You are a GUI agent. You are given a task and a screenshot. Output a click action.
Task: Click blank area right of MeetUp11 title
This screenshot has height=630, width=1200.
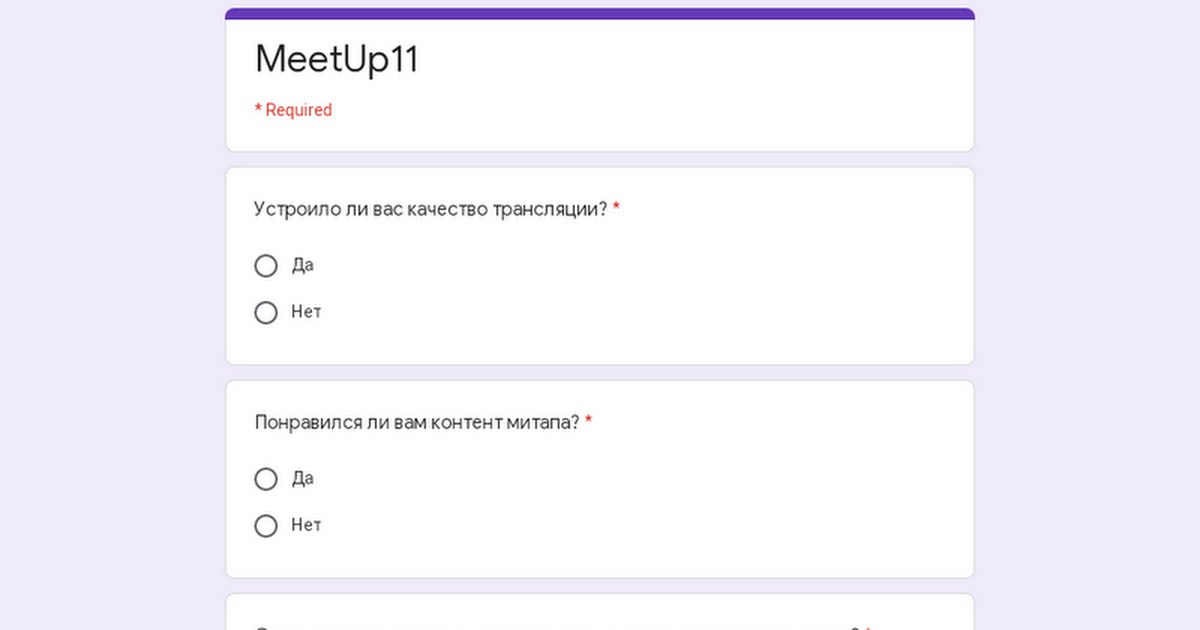pyautogui.click(x=700, y=60)
